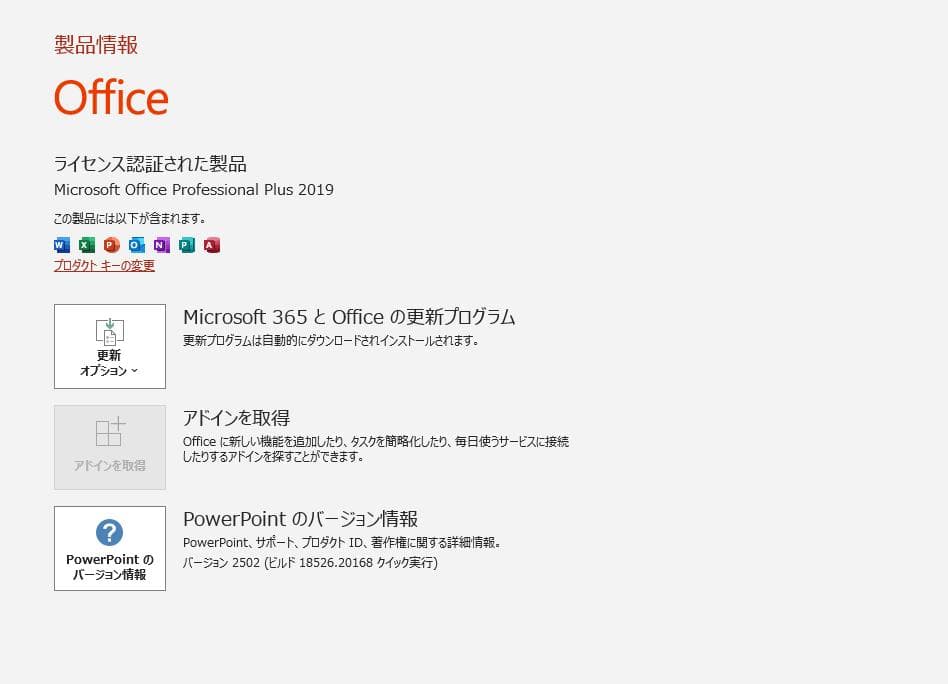The width and height of the screenshot is (948, 684).
Task: Click the question mark version info icon
Action: point(109,533)
